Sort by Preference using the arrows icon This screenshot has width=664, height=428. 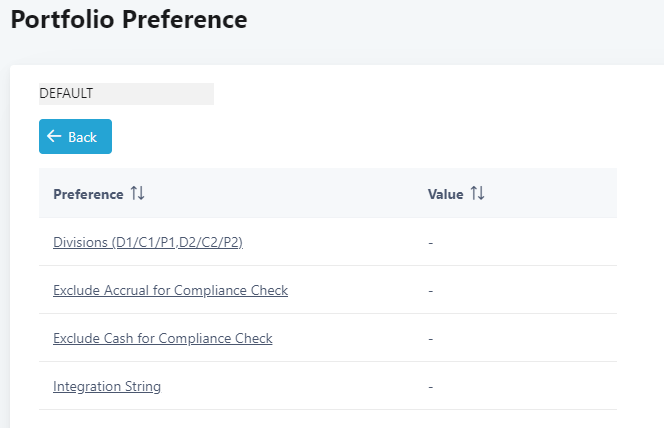138,194
